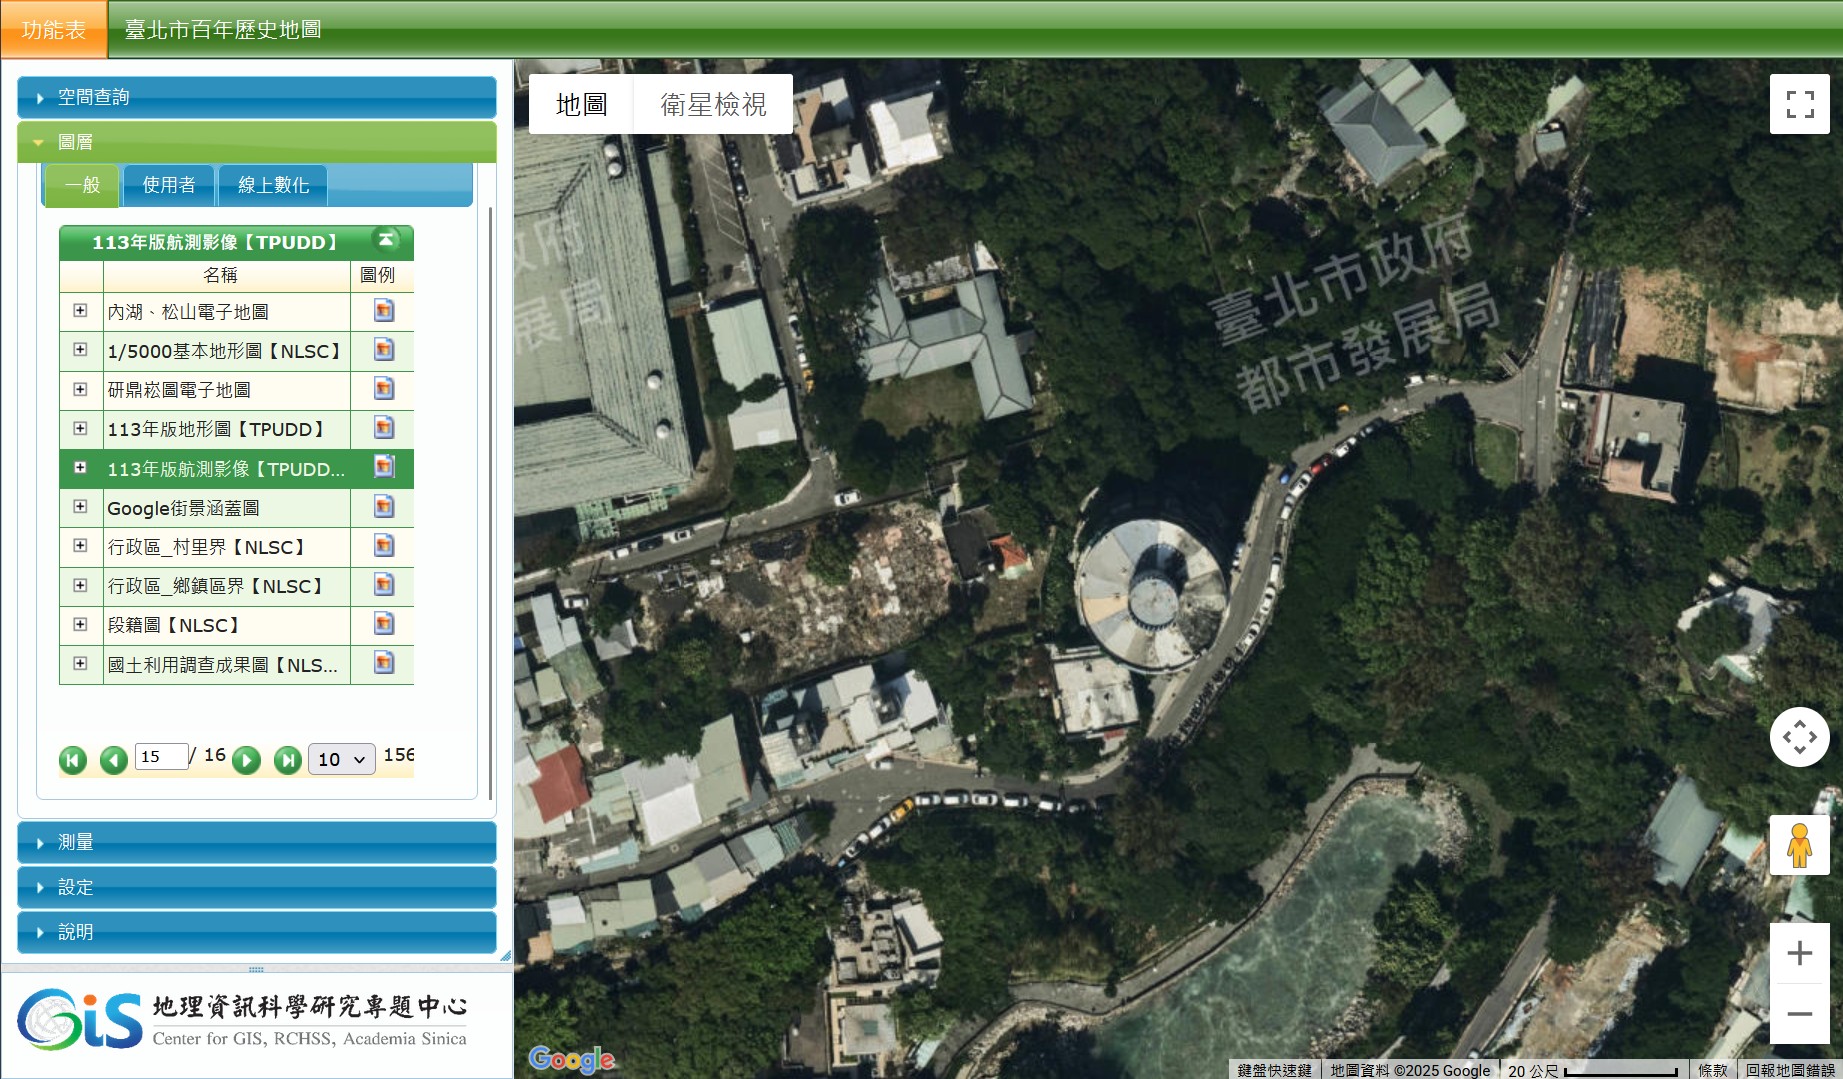Open legend icon for Google街景涵蓋圖
1843x1079 pixels.
coord(383,507)
